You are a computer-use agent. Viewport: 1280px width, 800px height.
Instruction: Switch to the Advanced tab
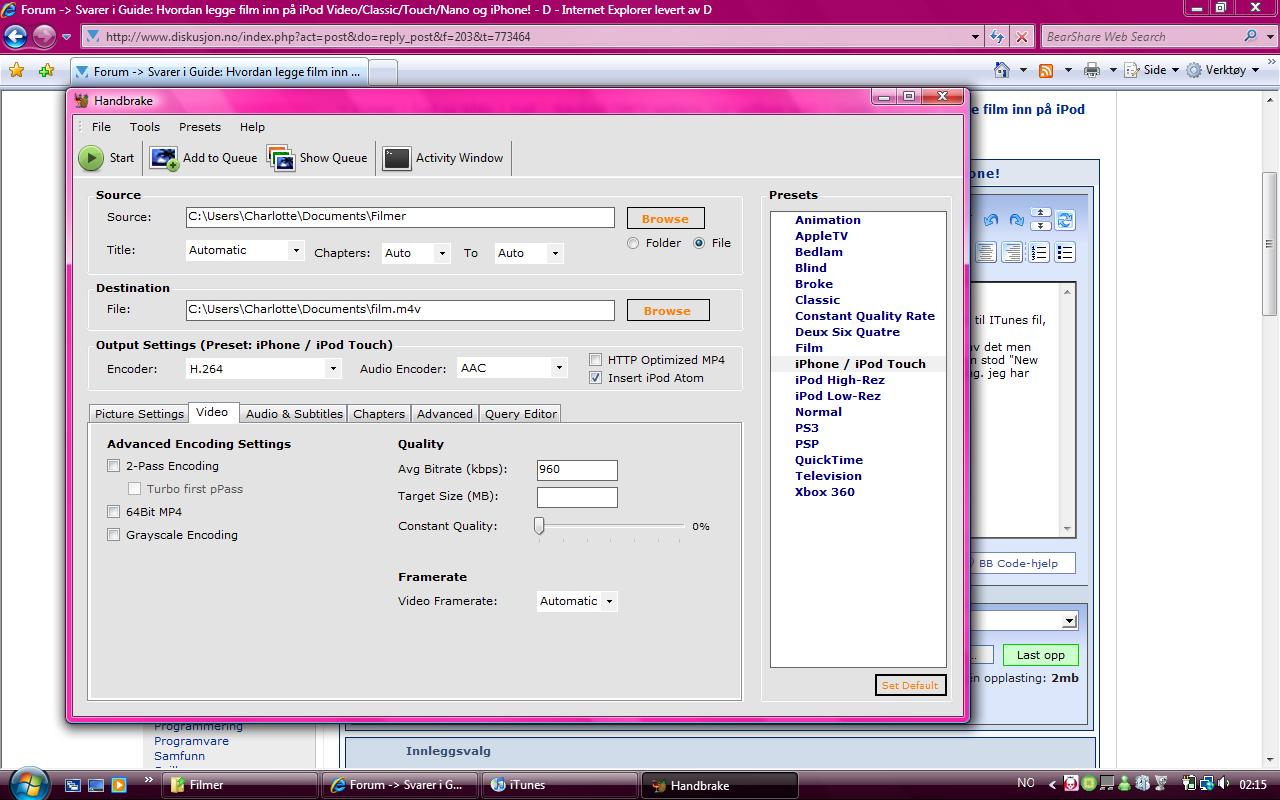[445, 414]
